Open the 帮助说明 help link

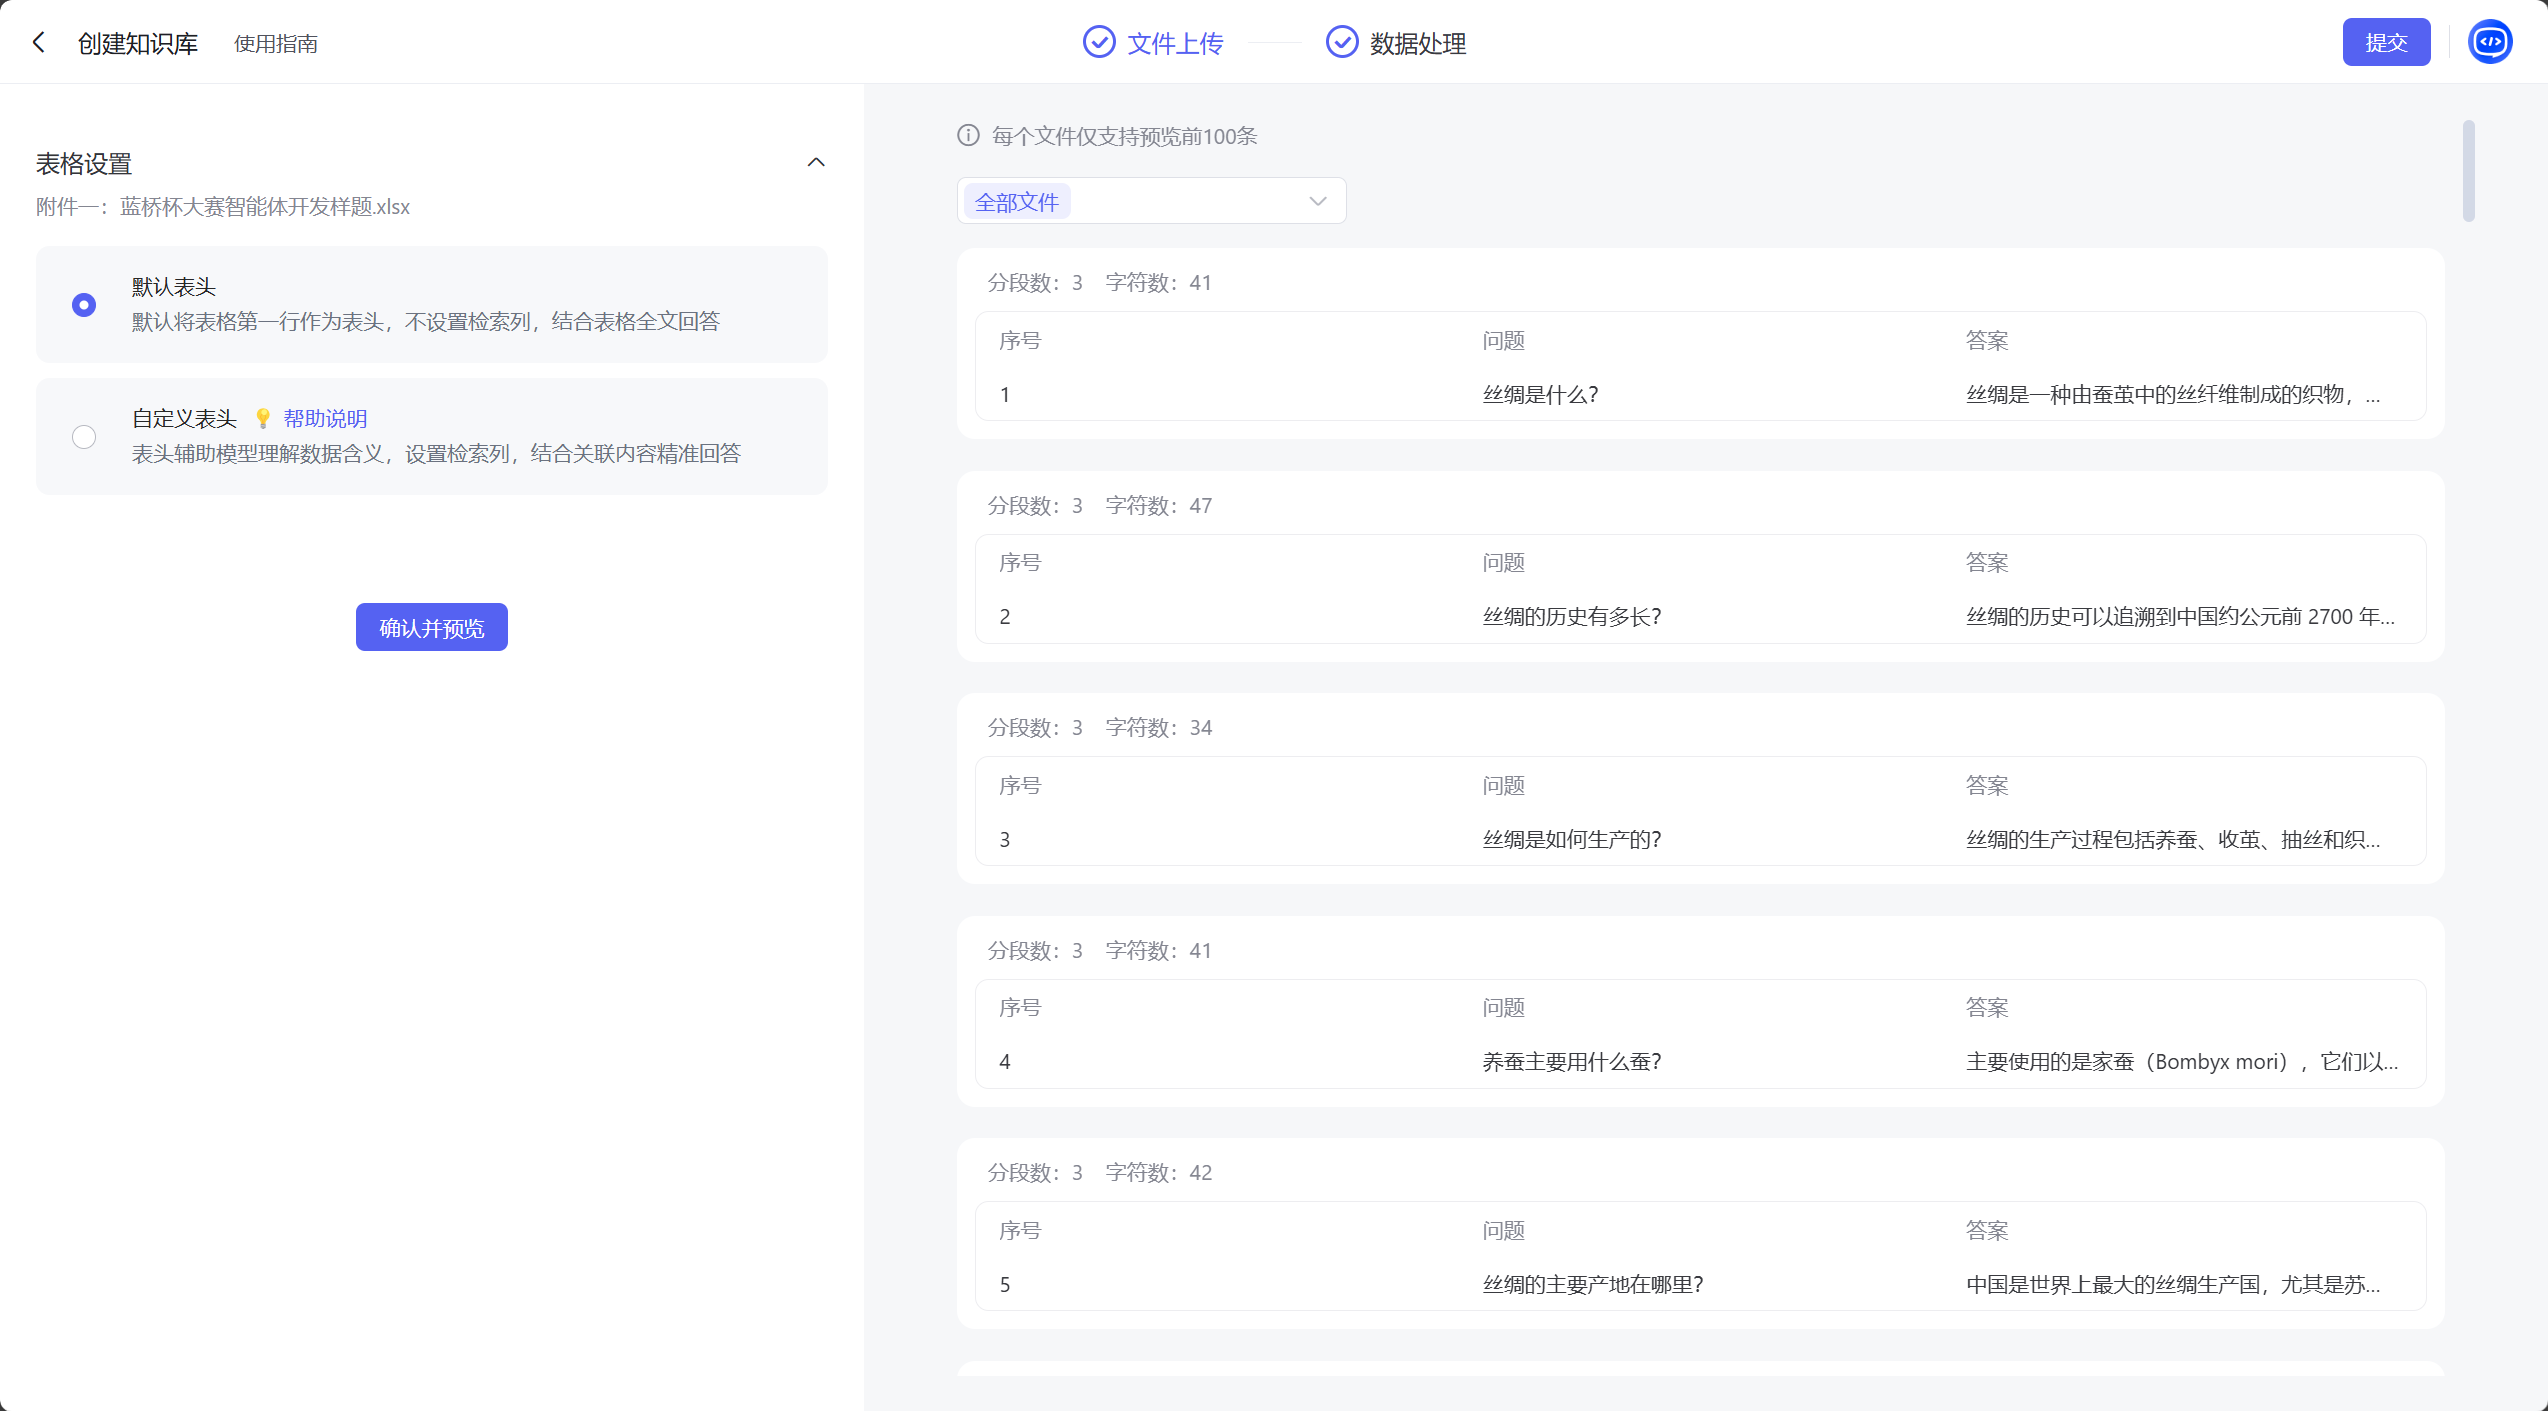pos(325,418)
